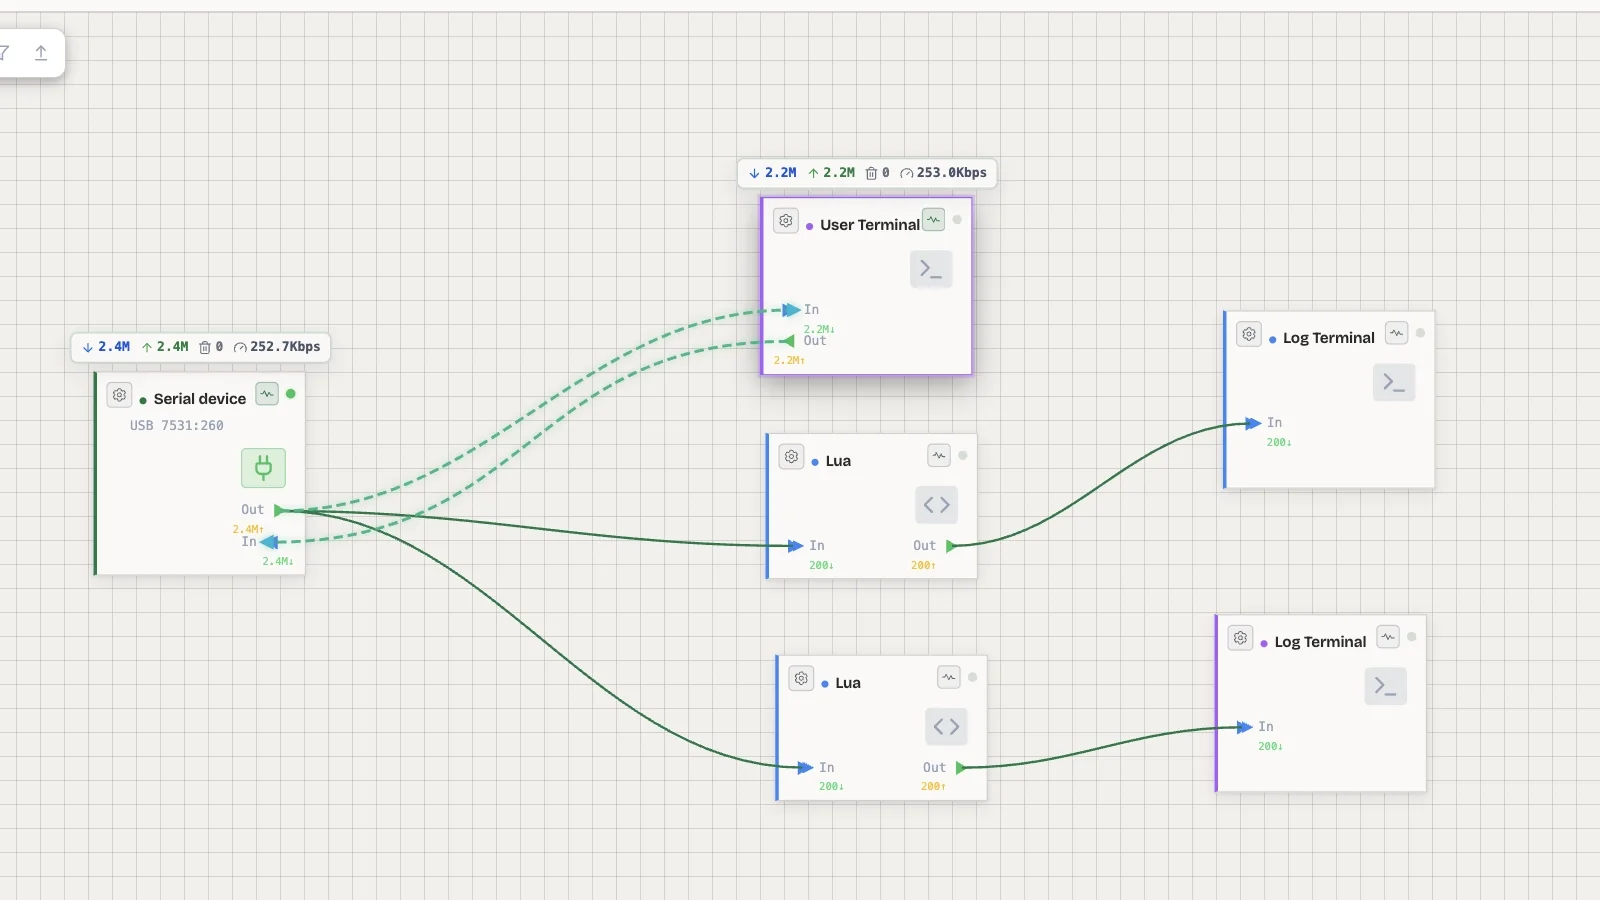Click the green status dot on Serial device
This screenshot has height=900, width=1600.
[291, 394]
